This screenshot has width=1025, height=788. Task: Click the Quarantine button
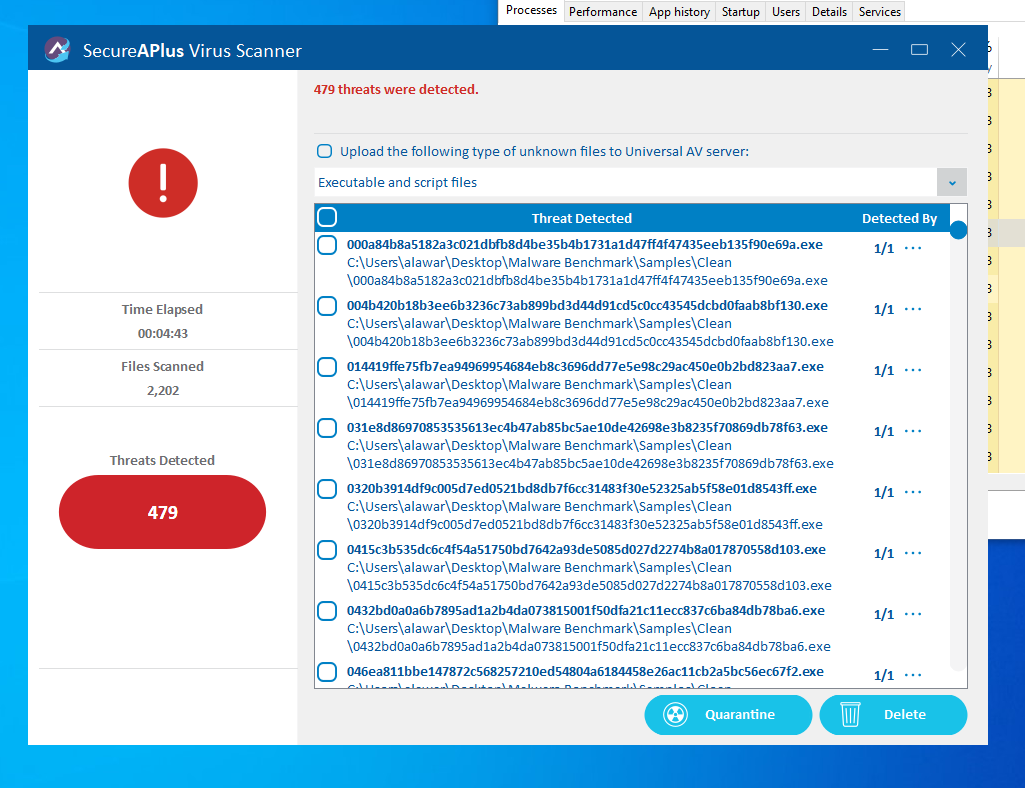tap(728, 715)
